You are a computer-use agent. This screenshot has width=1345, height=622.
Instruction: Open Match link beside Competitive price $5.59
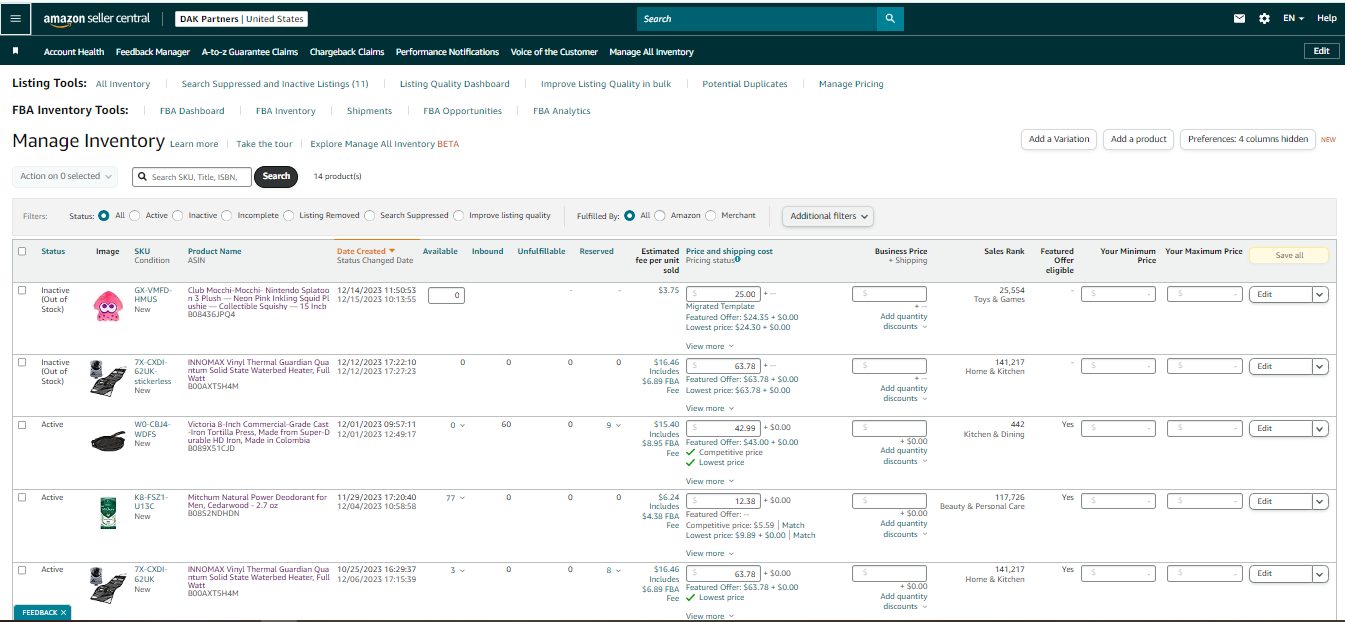click(793, 525)
